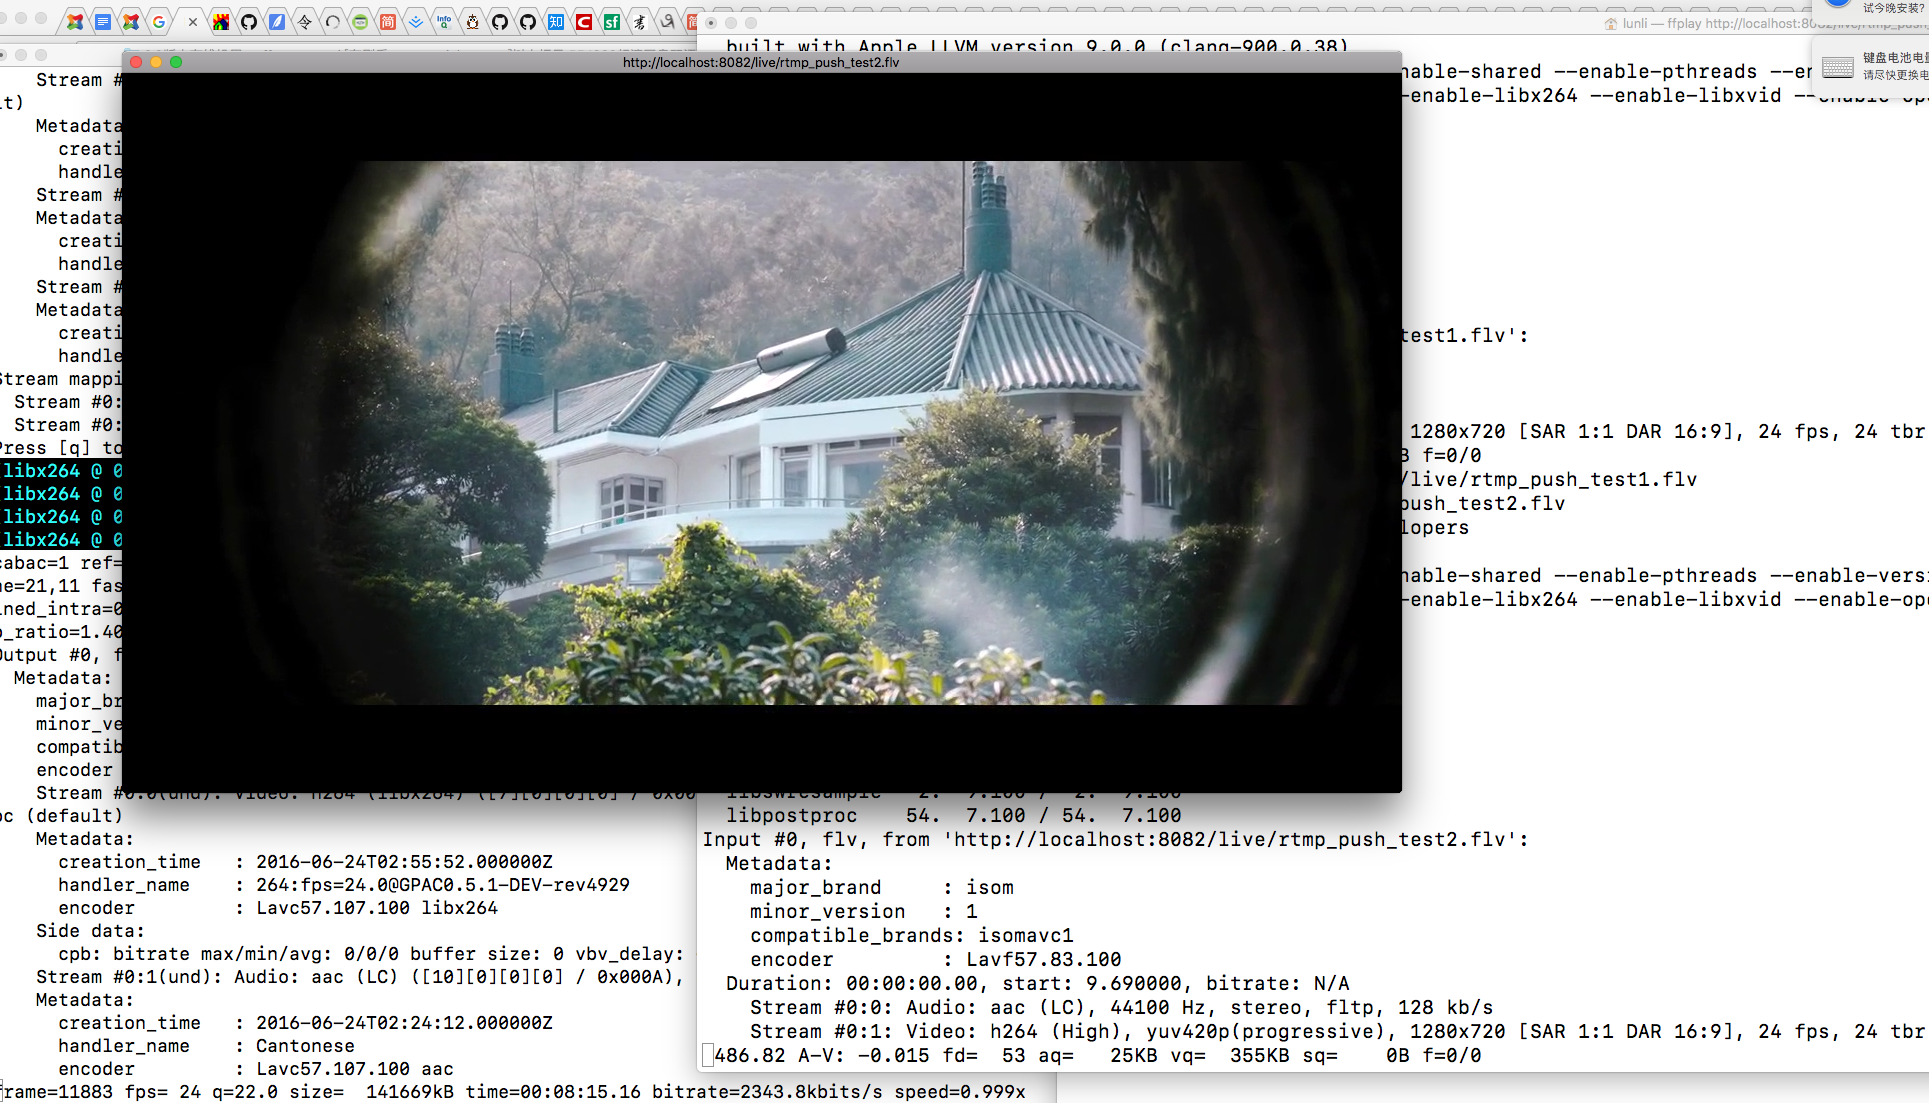This screenshot has width=1929, height=1103.
Task: Click the '试今晚安装?' update notification text
Action: click(x=1893, y=8)
